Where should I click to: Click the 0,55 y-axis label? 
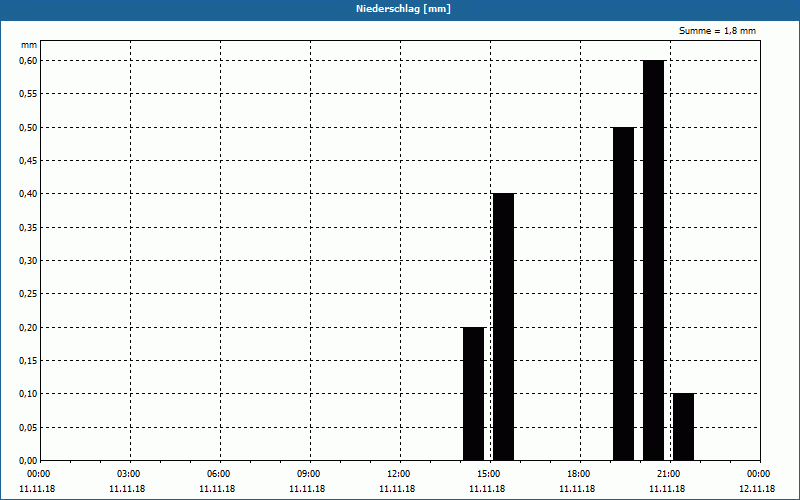[28, 94]
